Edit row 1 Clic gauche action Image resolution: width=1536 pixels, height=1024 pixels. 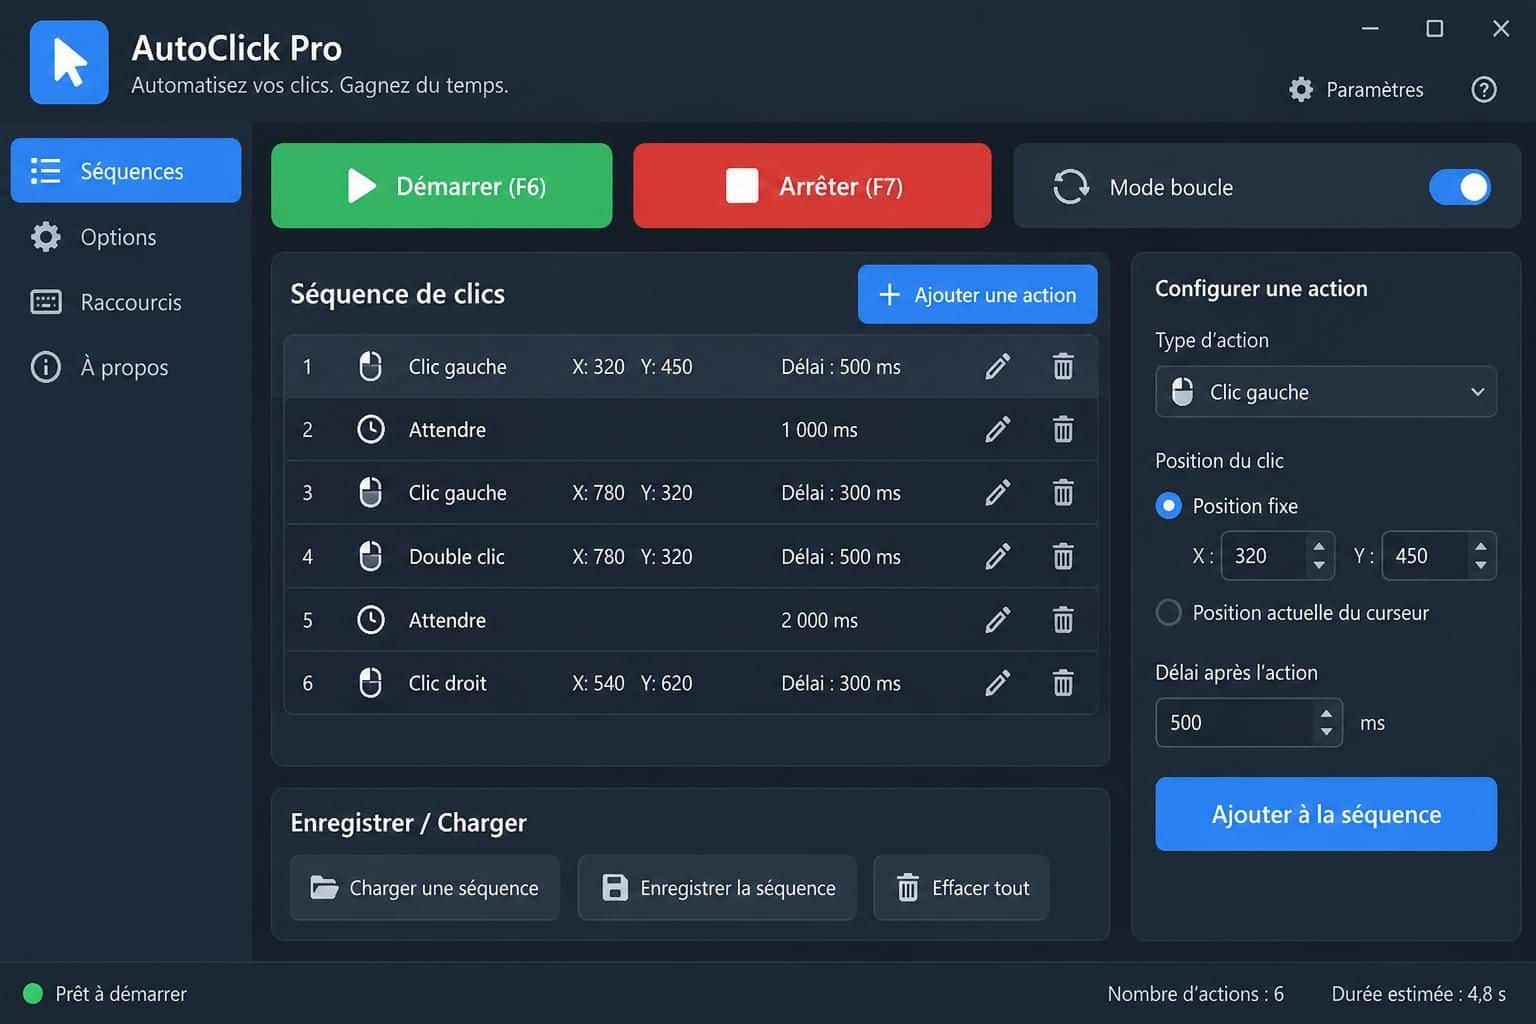(997, 367)
